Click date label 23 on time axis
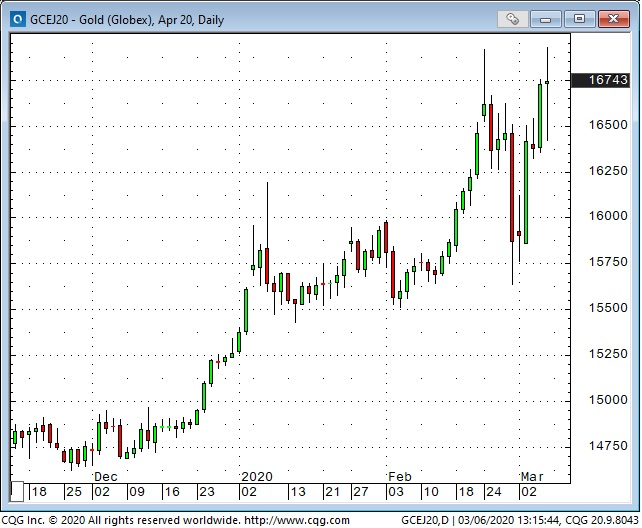The image size is (642, 528). pyautogui.click(x=206, y=492)
